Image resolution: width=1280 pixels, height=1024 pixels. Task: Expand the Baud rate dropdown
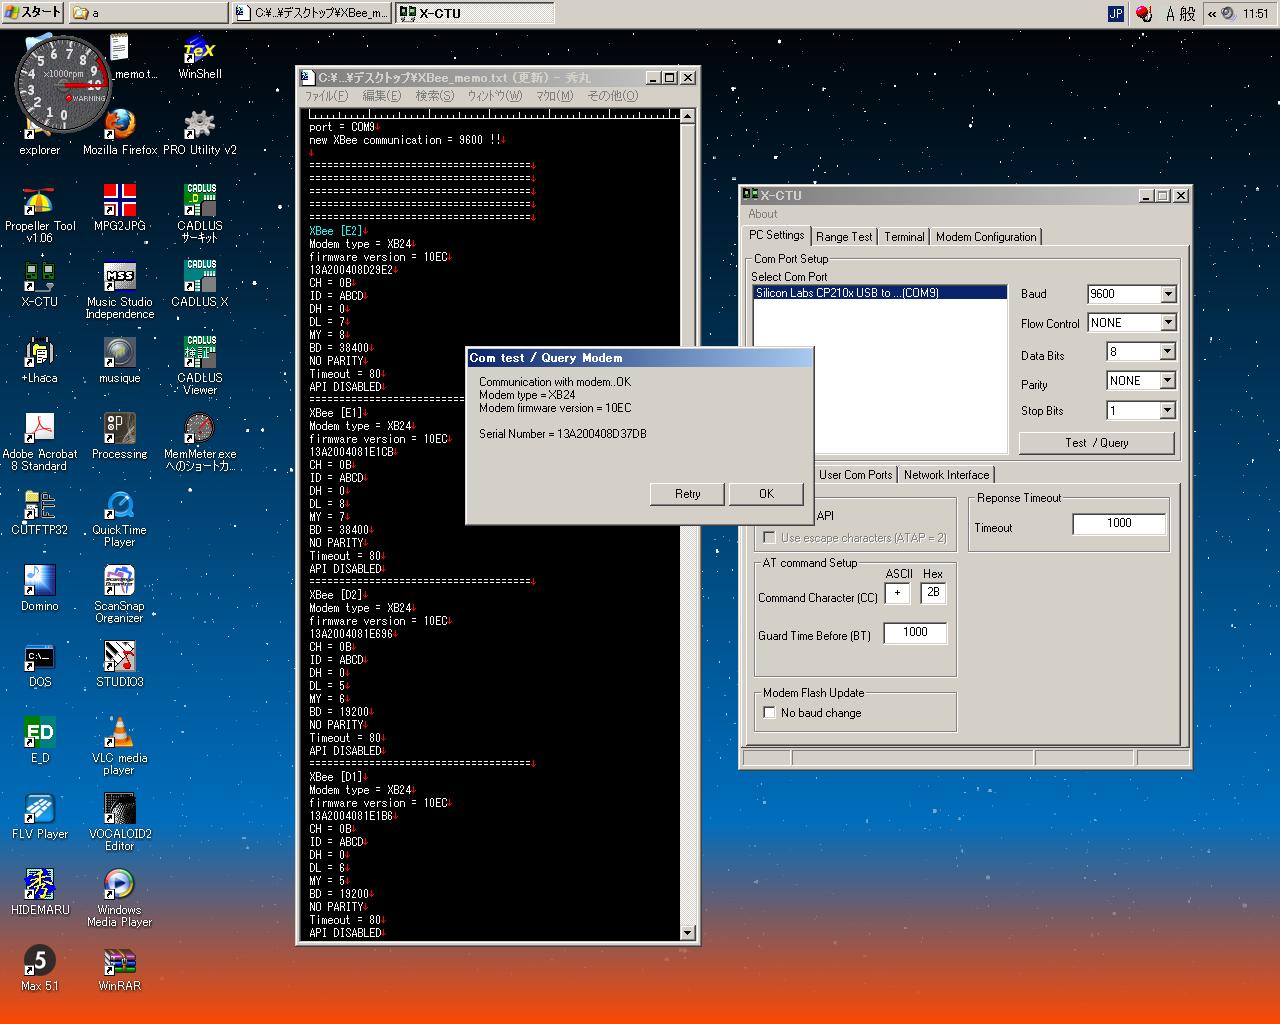click(1167, 294)
